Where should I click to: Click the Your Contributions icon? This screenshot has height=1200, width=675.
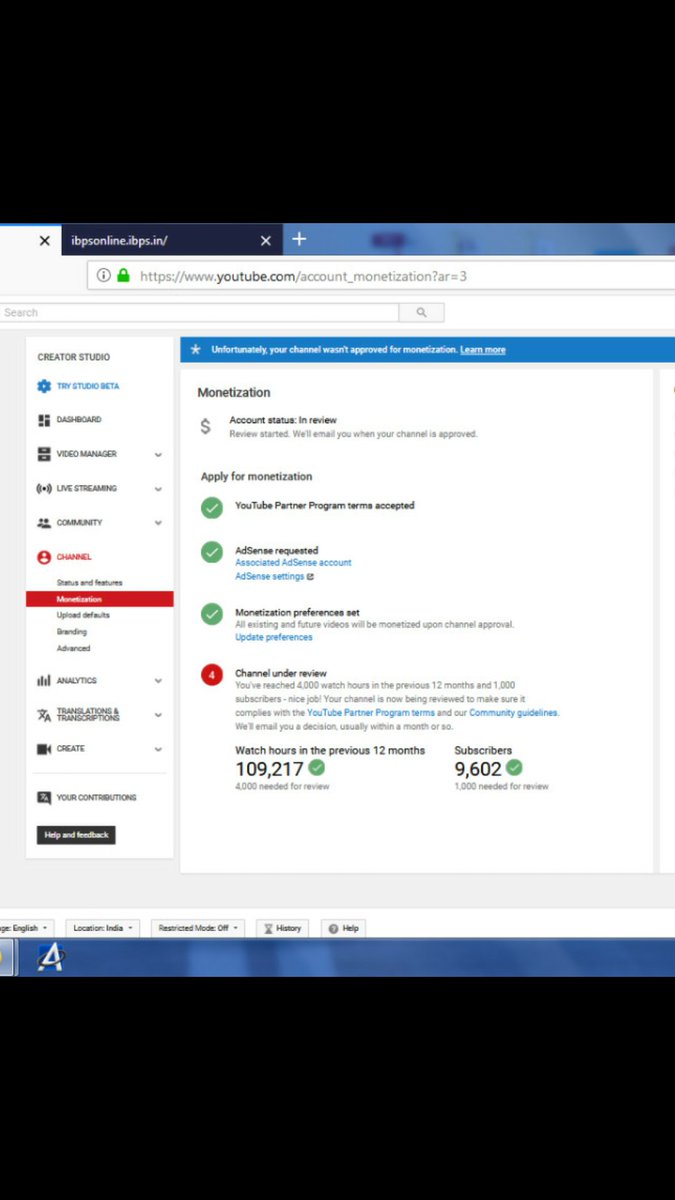click(44, 798)
